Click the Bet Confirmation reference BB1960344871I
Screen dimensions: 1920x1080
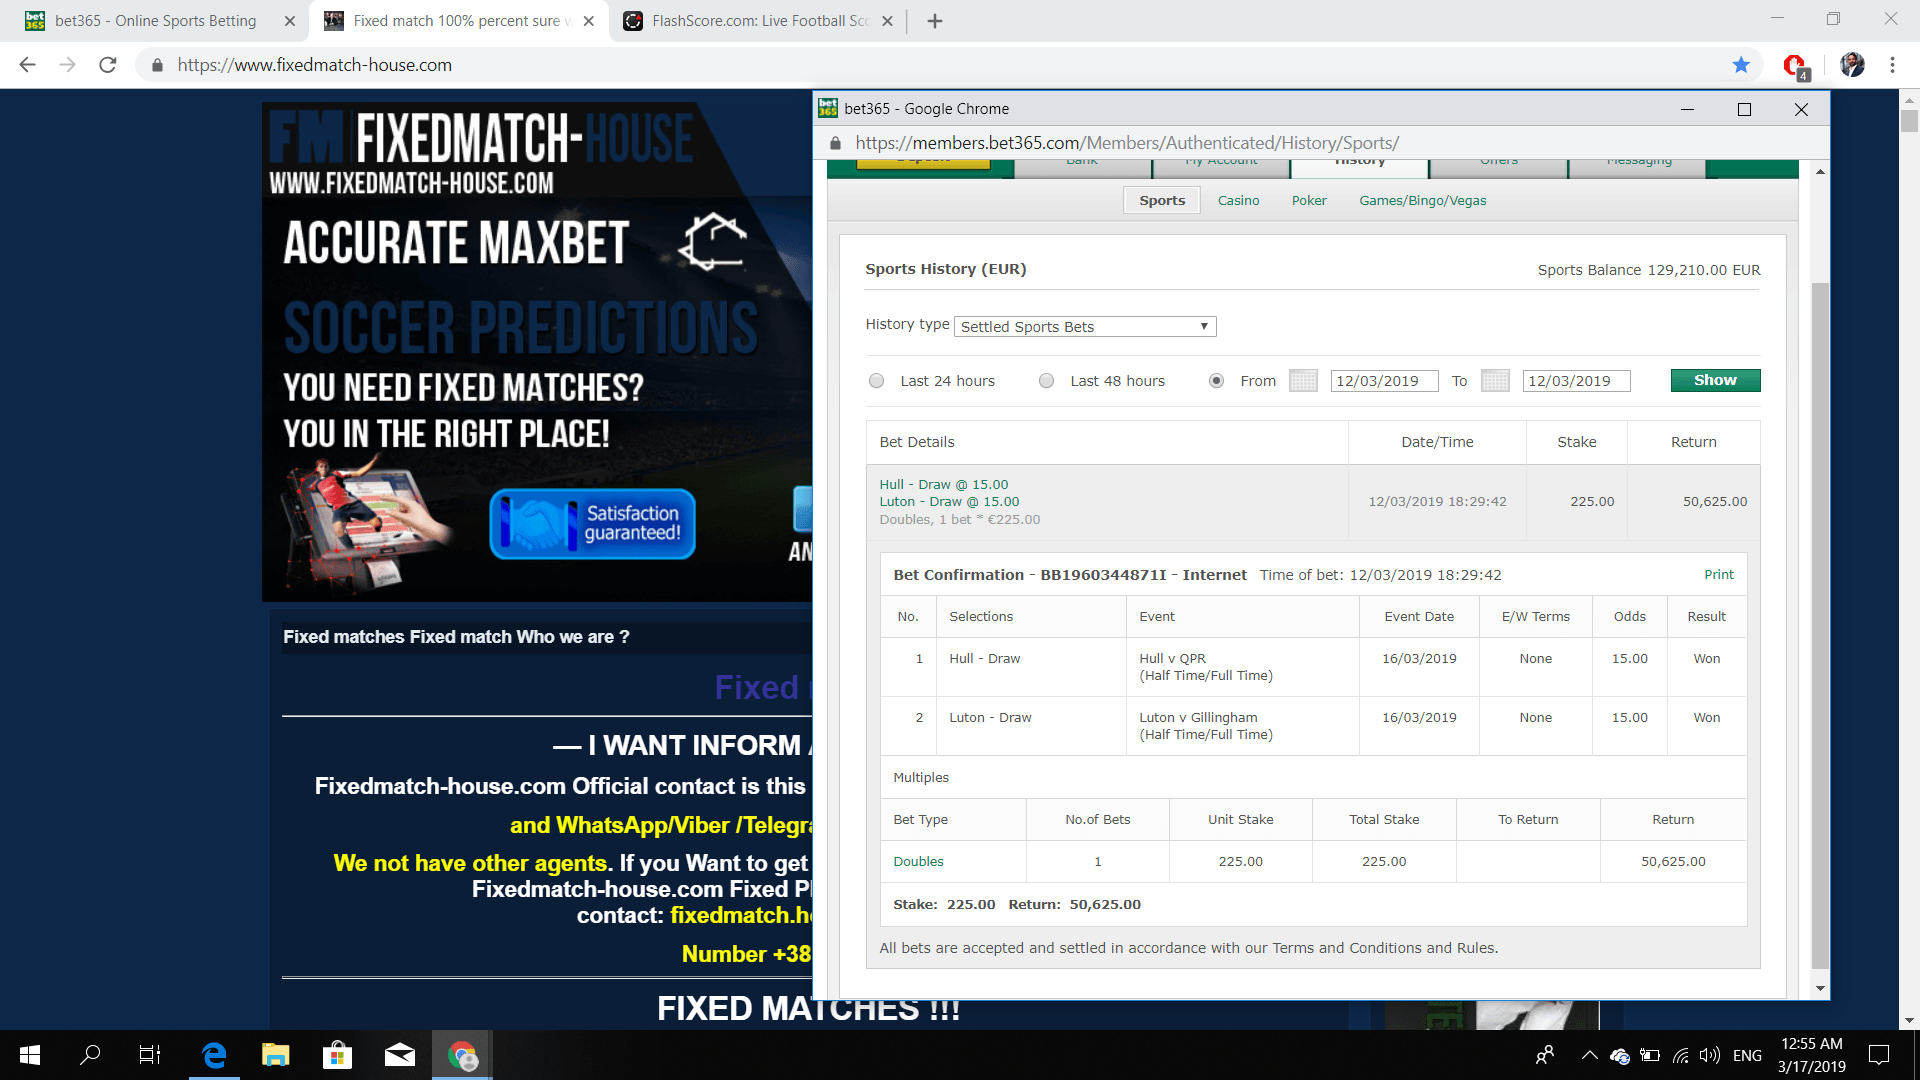coord(1103,575)
